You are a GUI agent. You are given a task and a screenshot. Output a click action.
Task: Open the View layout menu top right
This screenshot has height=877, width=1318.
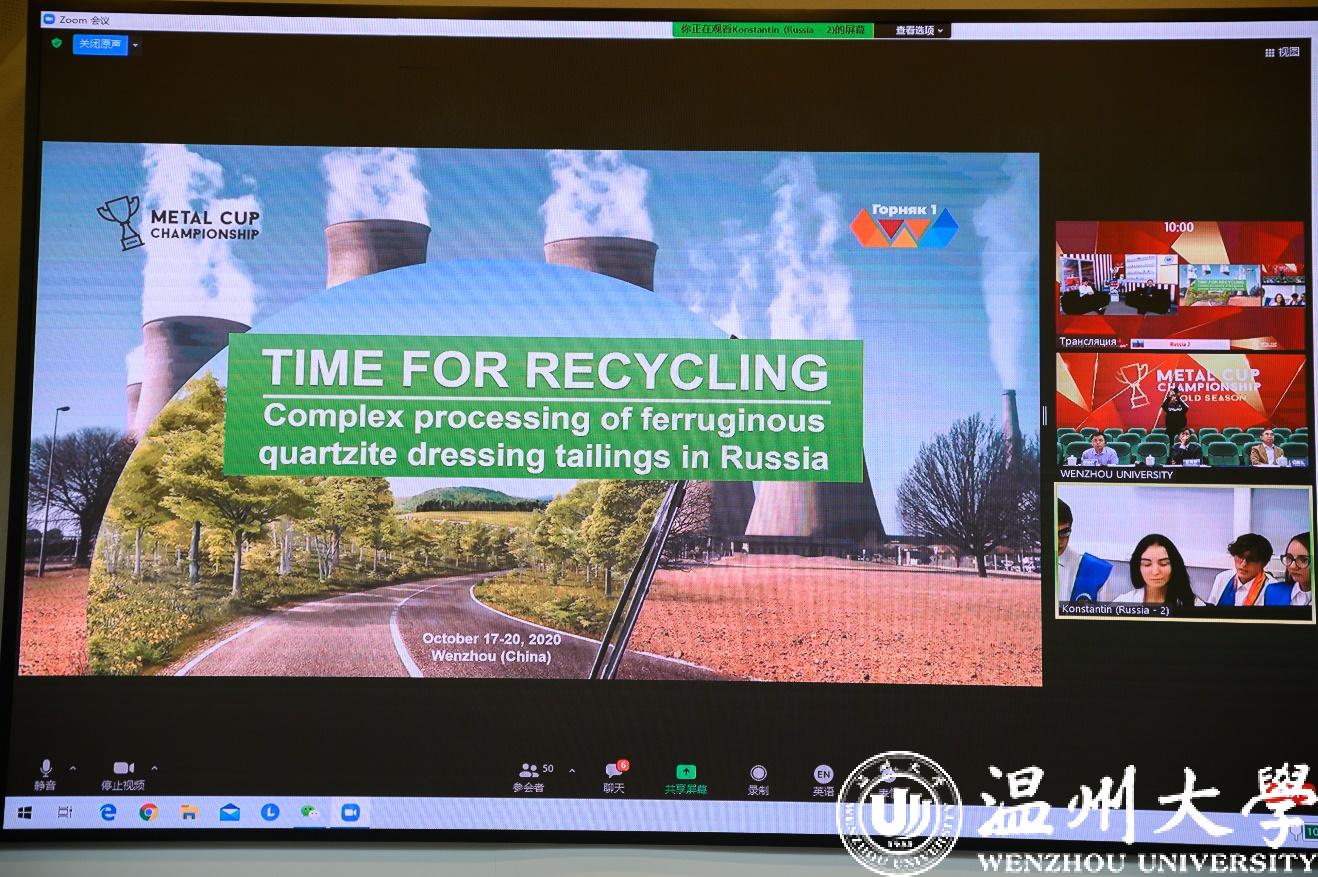1282,52
